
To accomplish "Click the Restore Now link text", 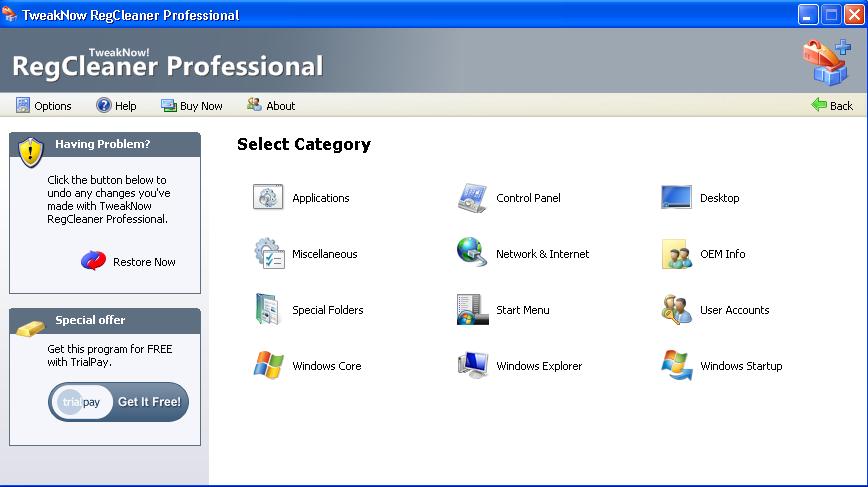I will click(144, 262).
